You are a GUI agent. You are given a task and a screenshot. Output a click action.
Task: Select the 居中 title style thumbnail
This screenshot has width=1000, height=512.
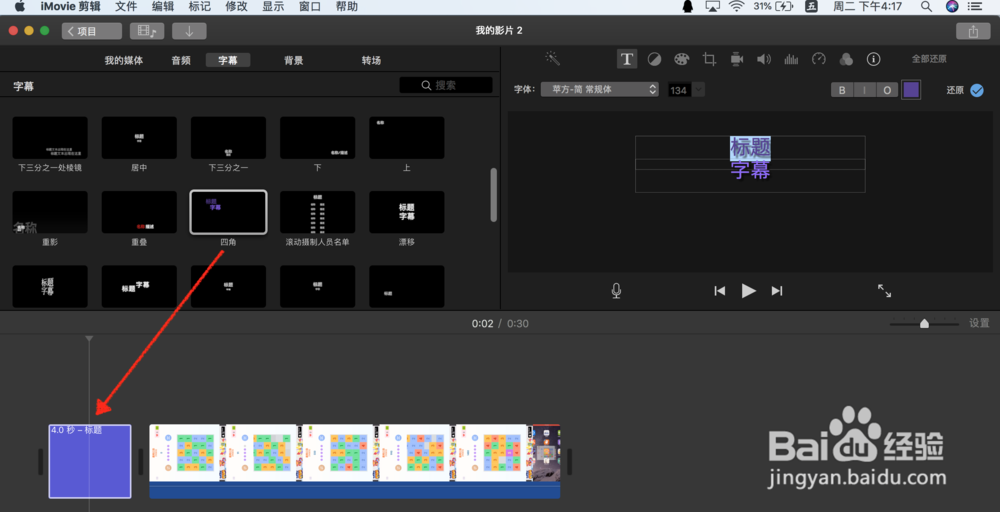139,138
